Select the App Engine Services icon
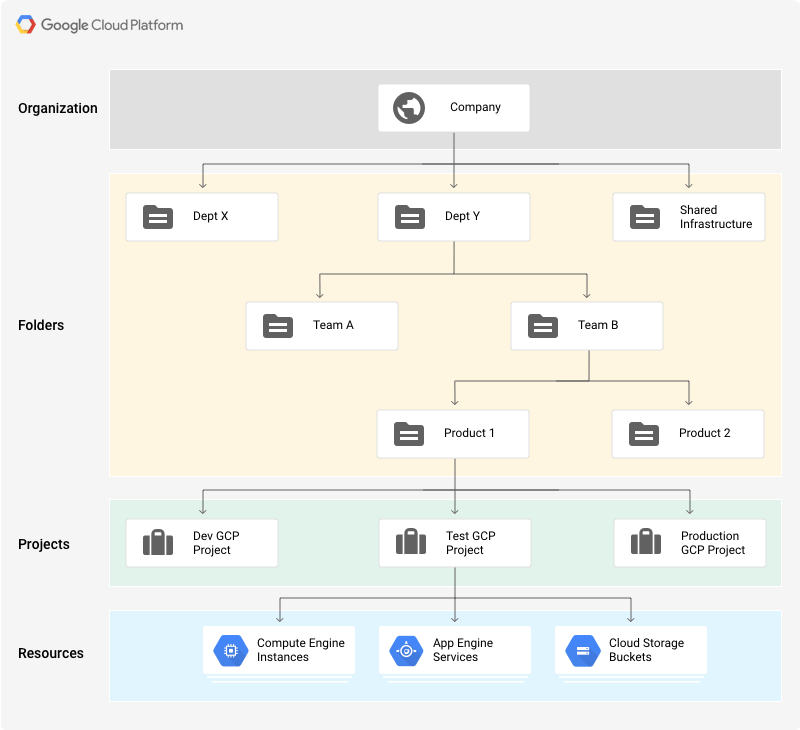800x730 pixels. click(x=405, y=650)
